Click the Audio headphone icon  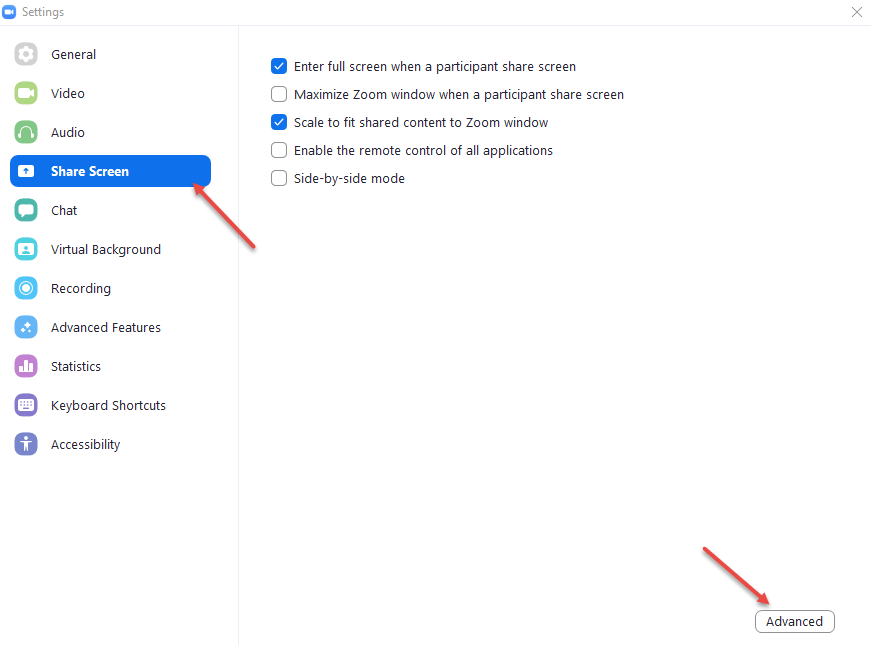click(x=25, y=132)
